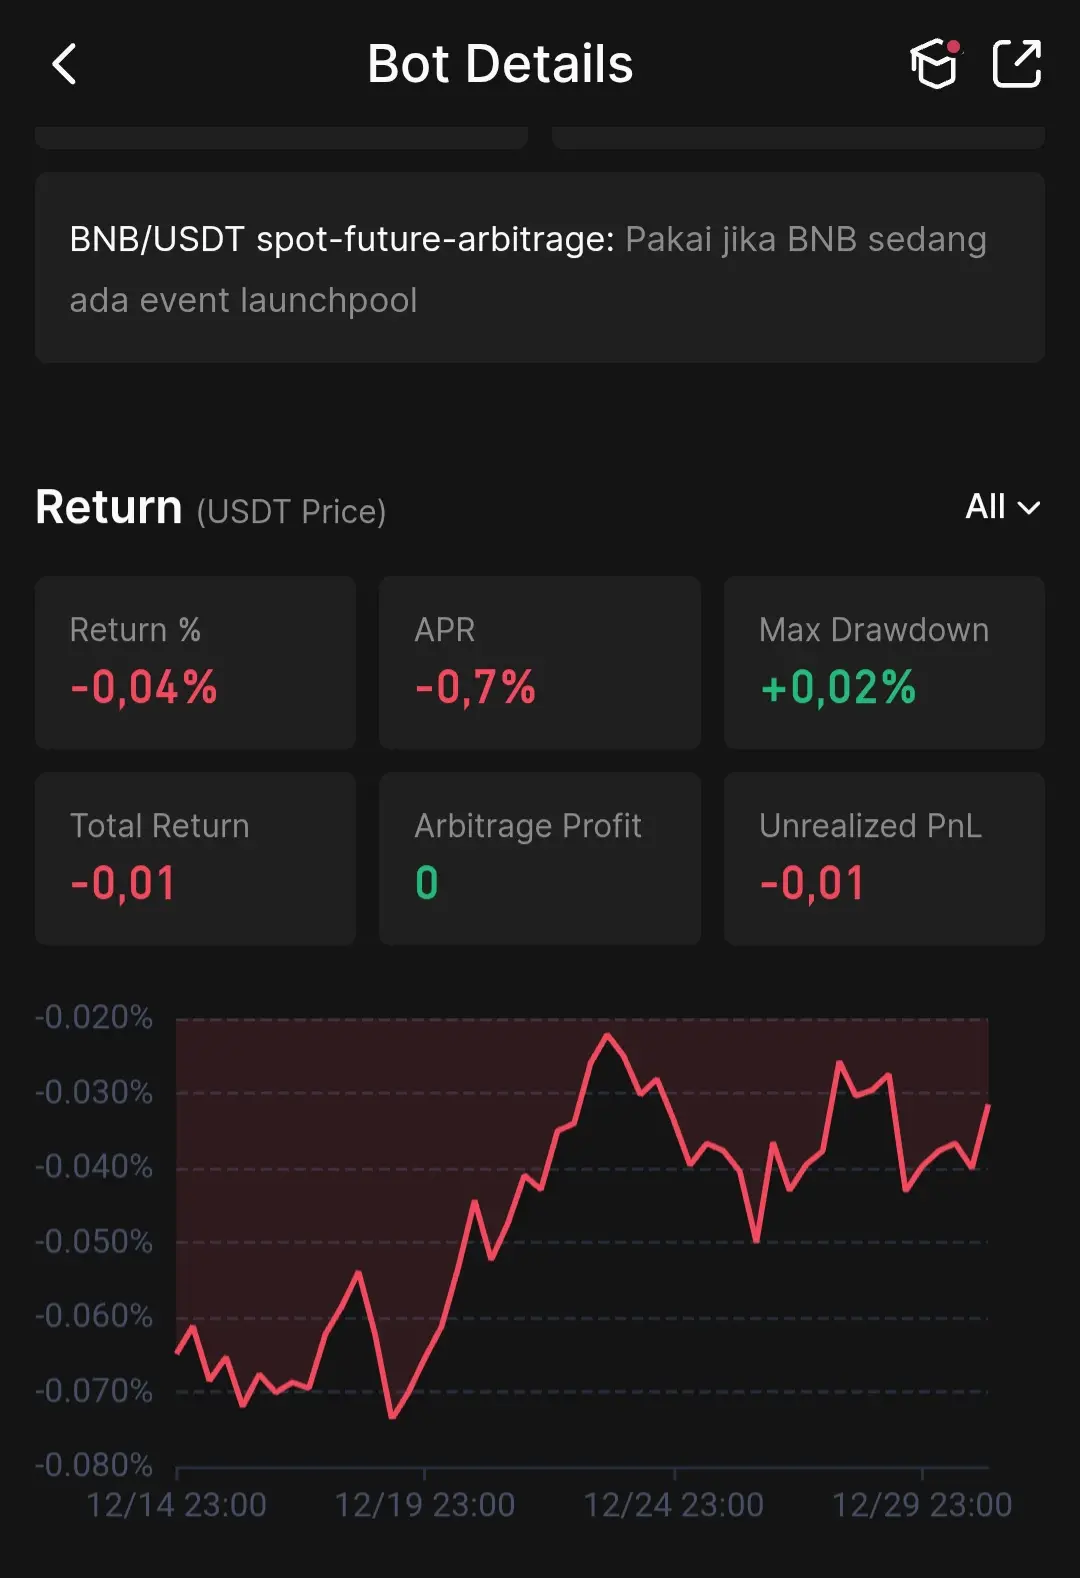This screenshot has width=1080, height=1578.
Task: Tap the share export icon
Action: tap(1016, 65)
